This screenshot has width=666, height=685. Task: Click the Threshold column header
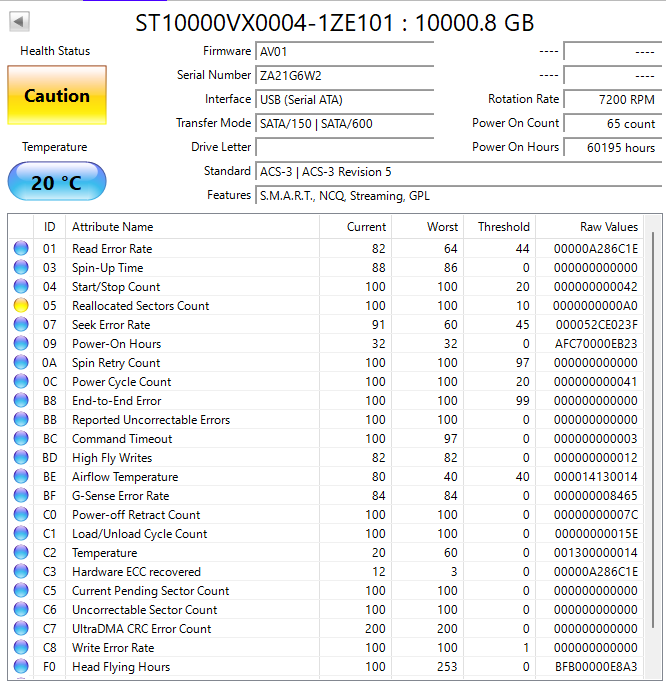(x=500, y=227)
